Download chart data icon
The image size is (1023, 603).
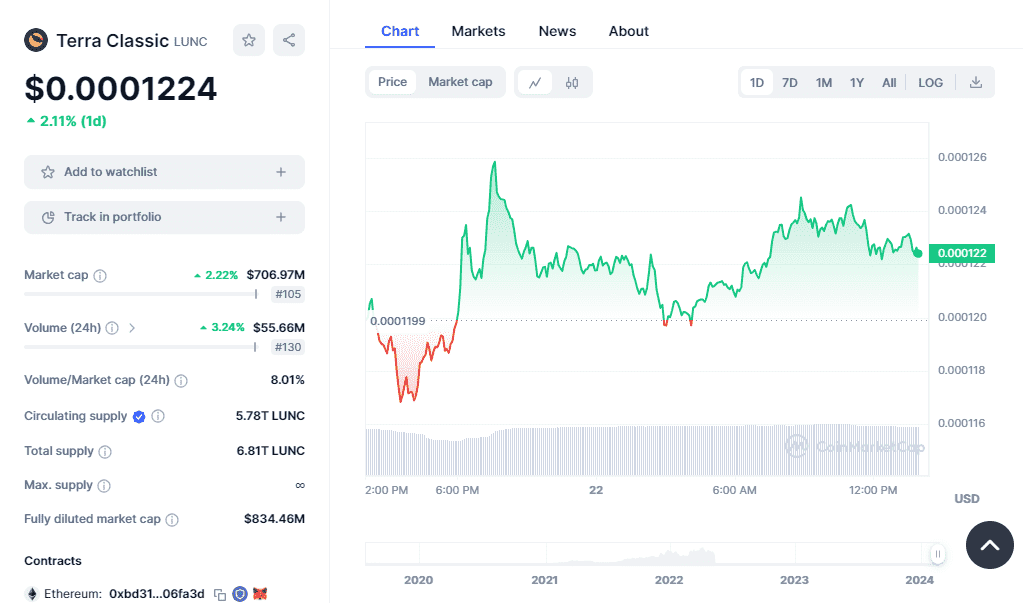[975, 82]
